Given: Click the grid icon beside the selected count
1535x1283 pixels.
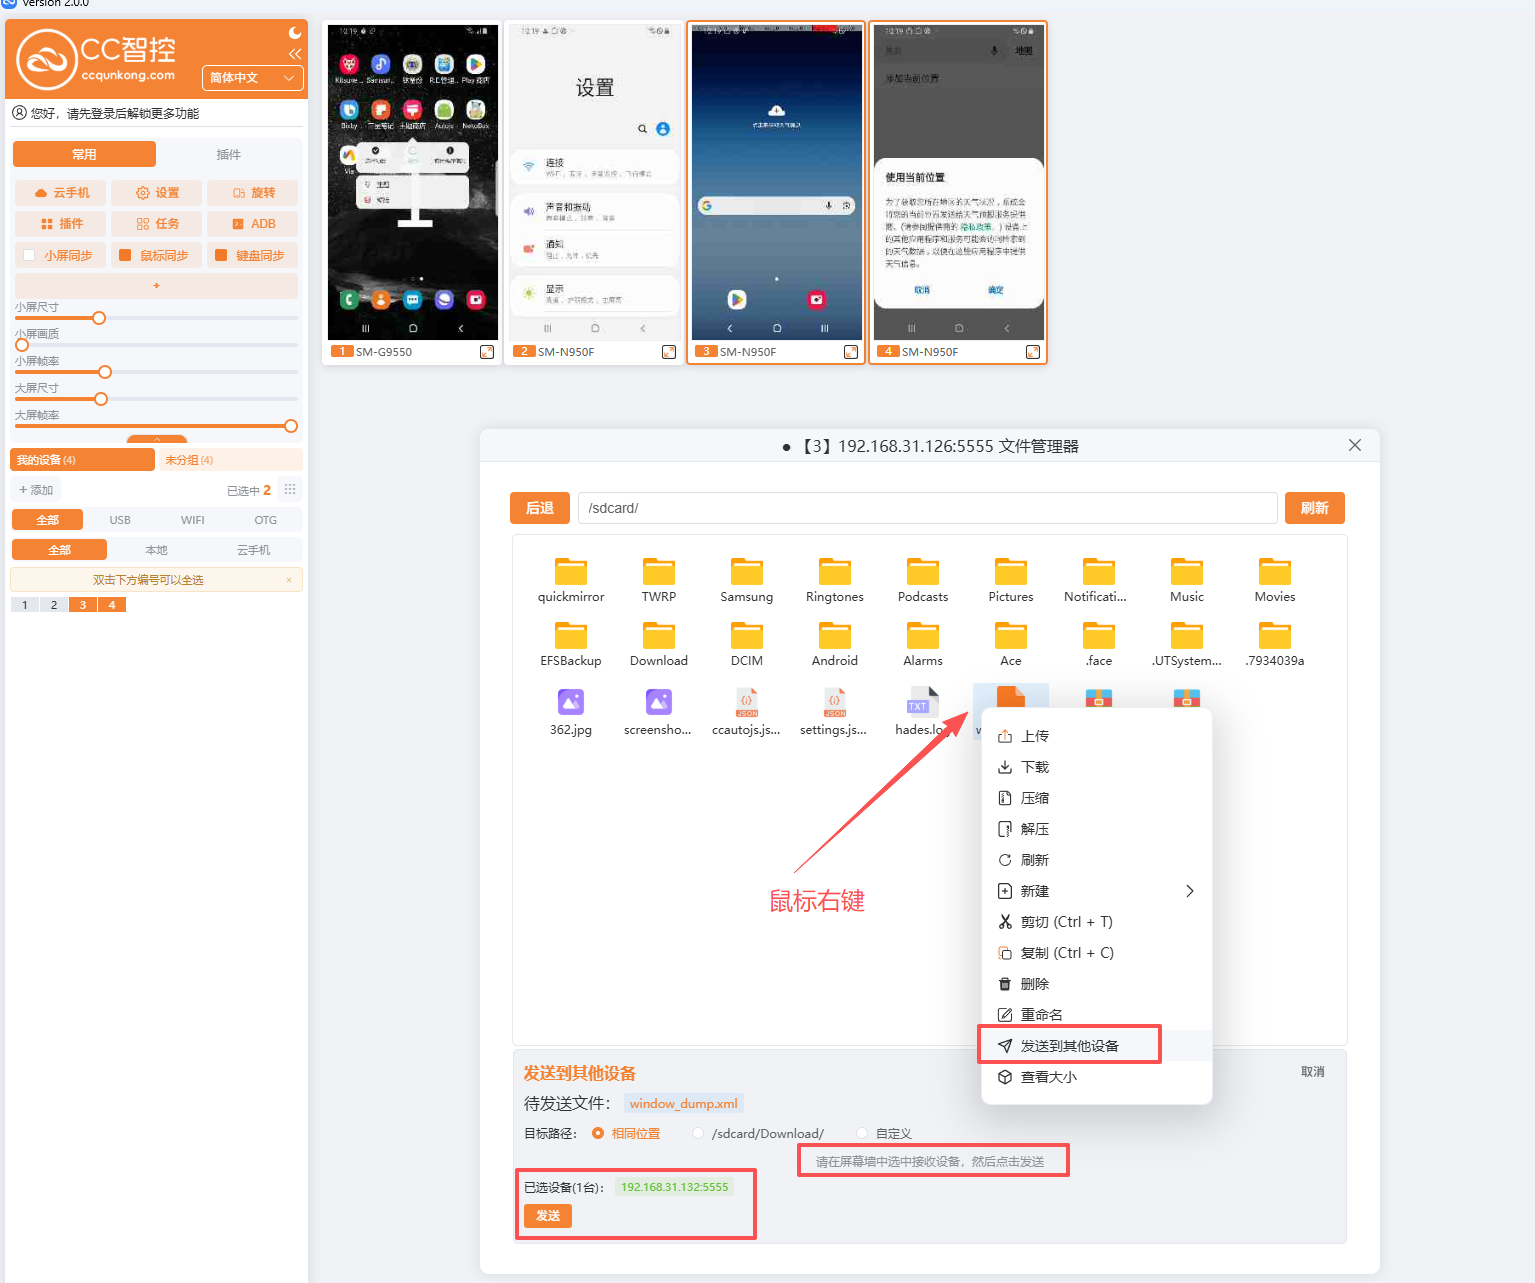Looking at the screenshot, I should tap(290, 490).
